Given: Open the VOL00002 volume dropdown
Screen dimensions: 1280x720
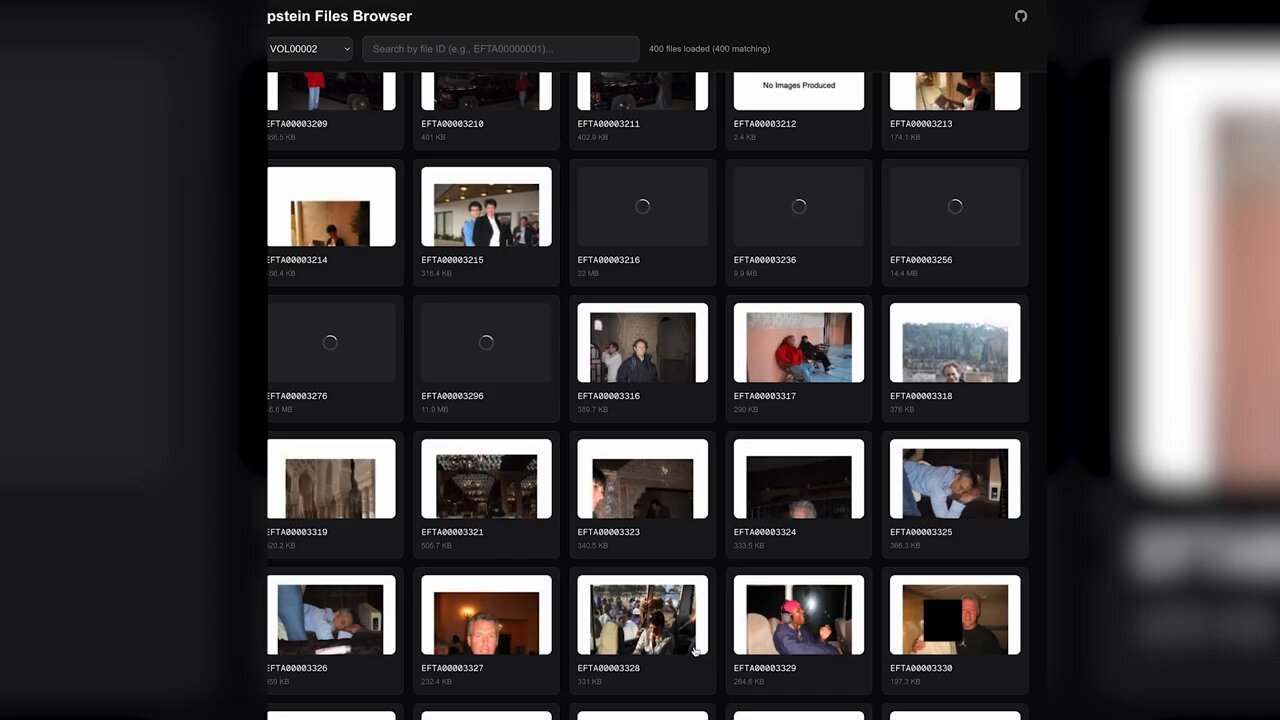Looking at the screenshot, I should [310, 49].
